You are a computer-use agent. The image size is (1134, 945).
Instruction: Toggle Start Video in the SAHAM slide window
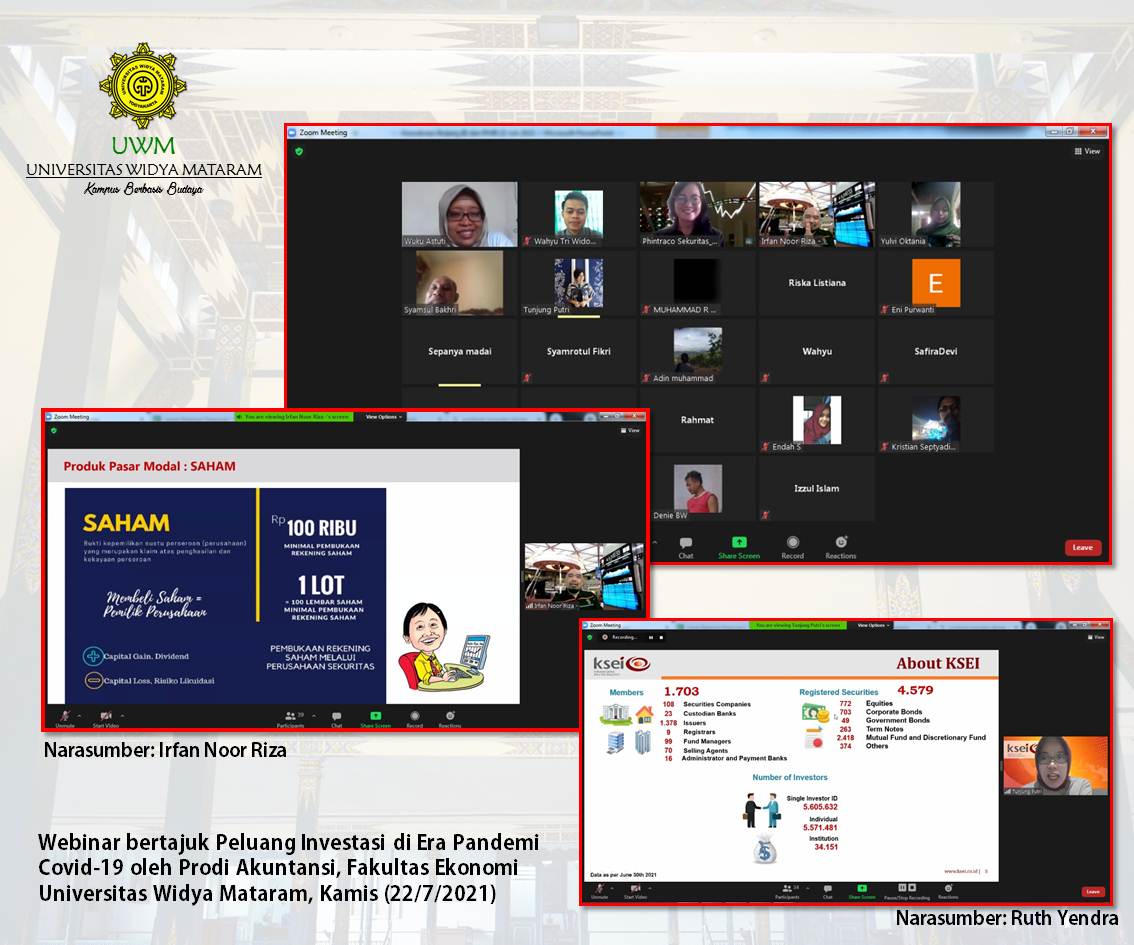105,718
